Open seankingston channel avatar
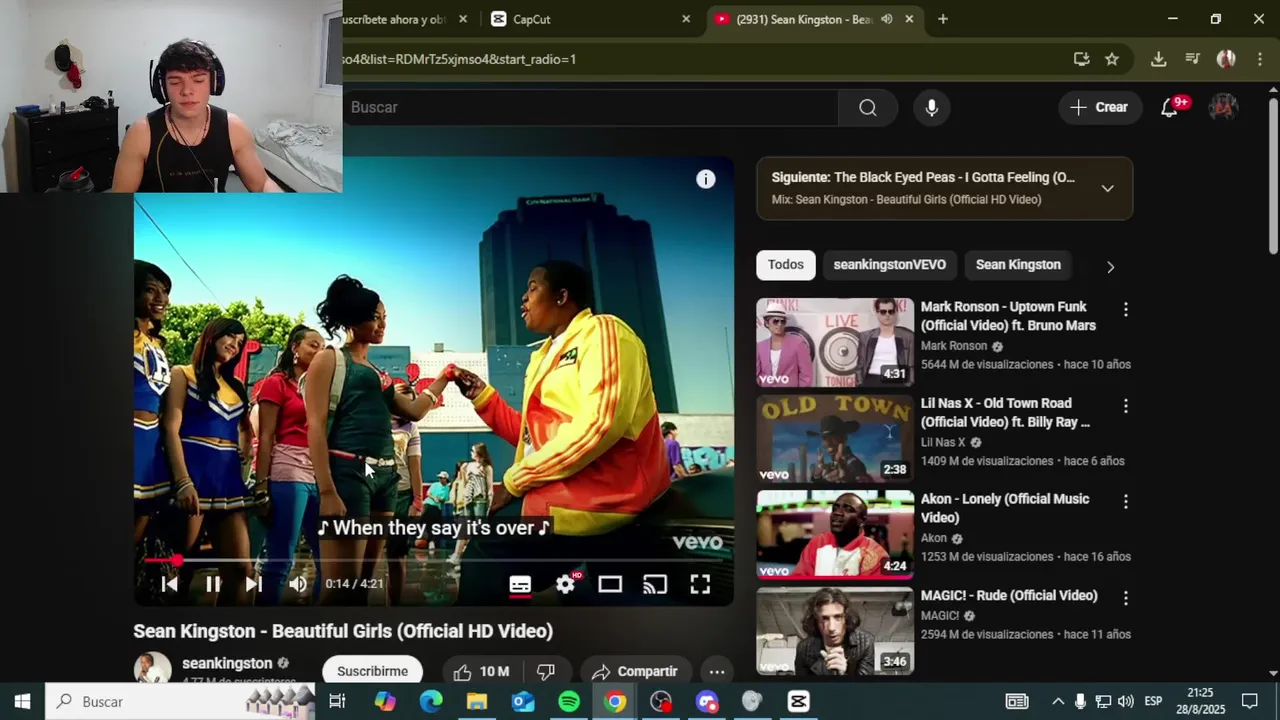The width and height of the screenshot is (1280, 720). tap(153, 668)
